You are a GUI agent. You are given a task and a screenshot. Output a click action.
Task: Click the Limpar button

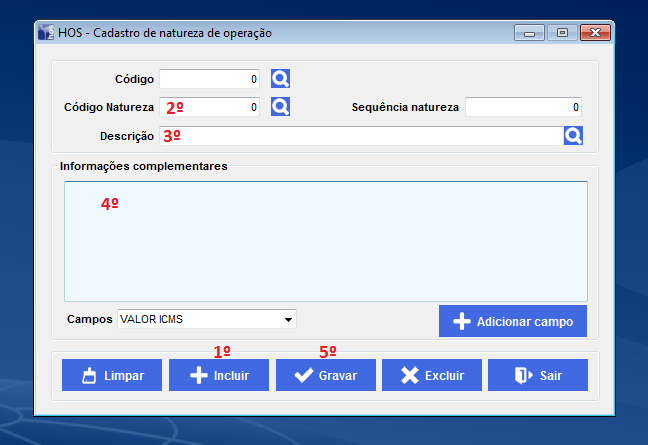(x=112, y=375)
